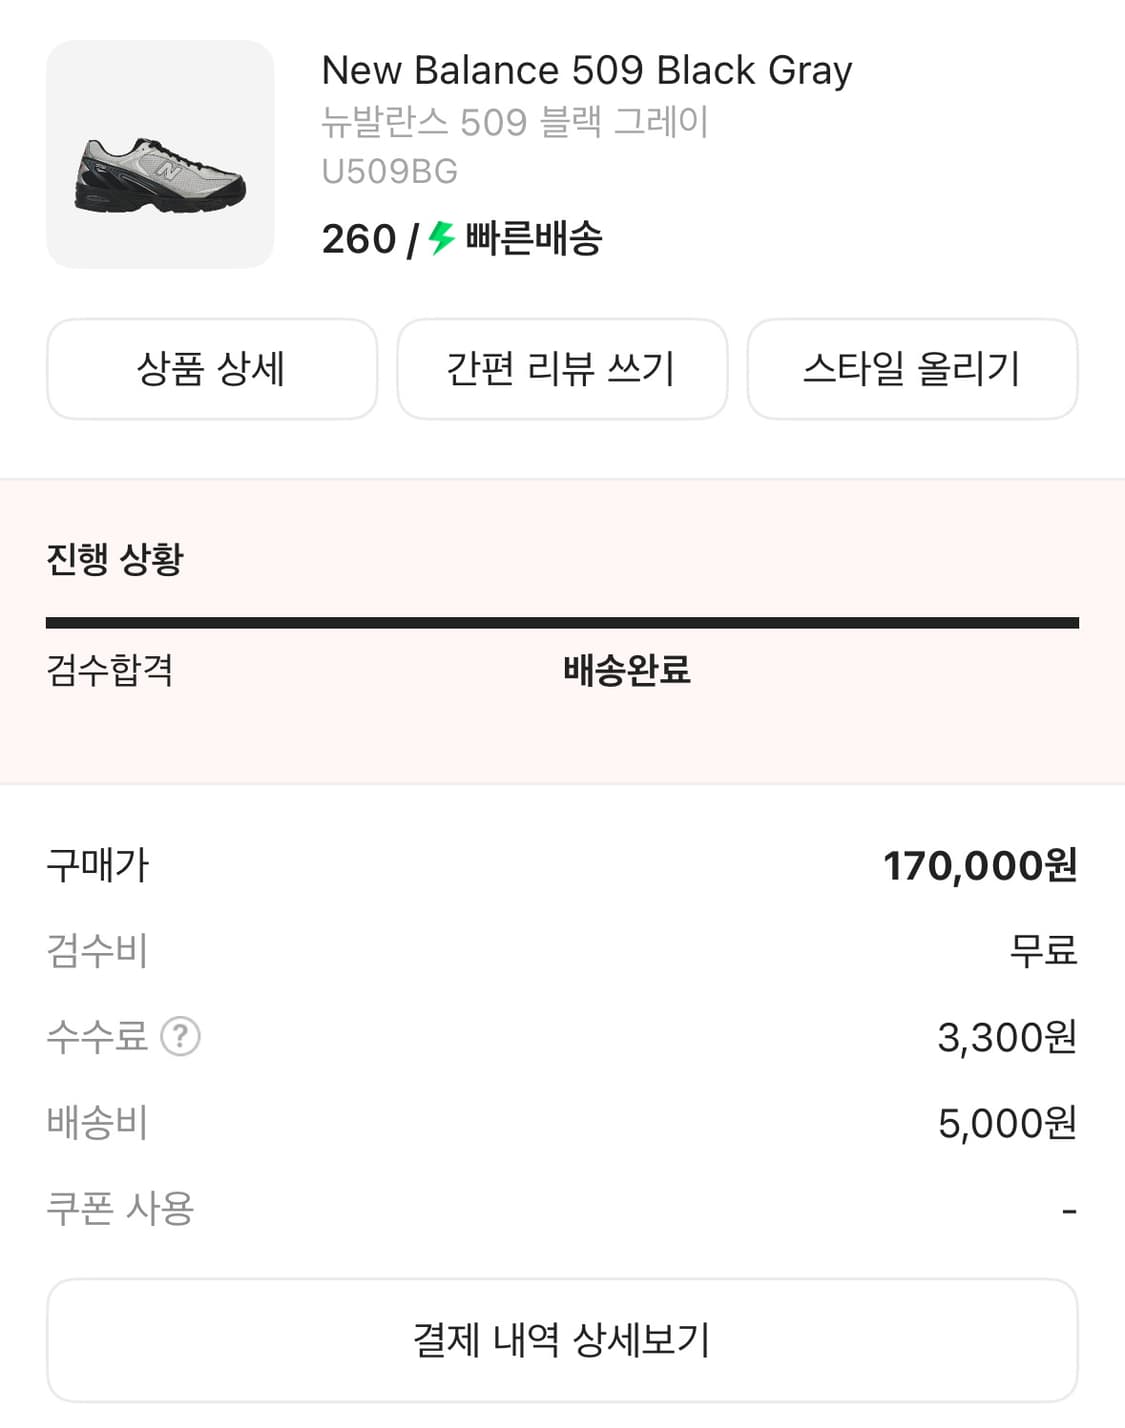This screenshot has height=1428, width=1125.
Task: Click the 170,000원 purchase price
Action: (980, 866)
